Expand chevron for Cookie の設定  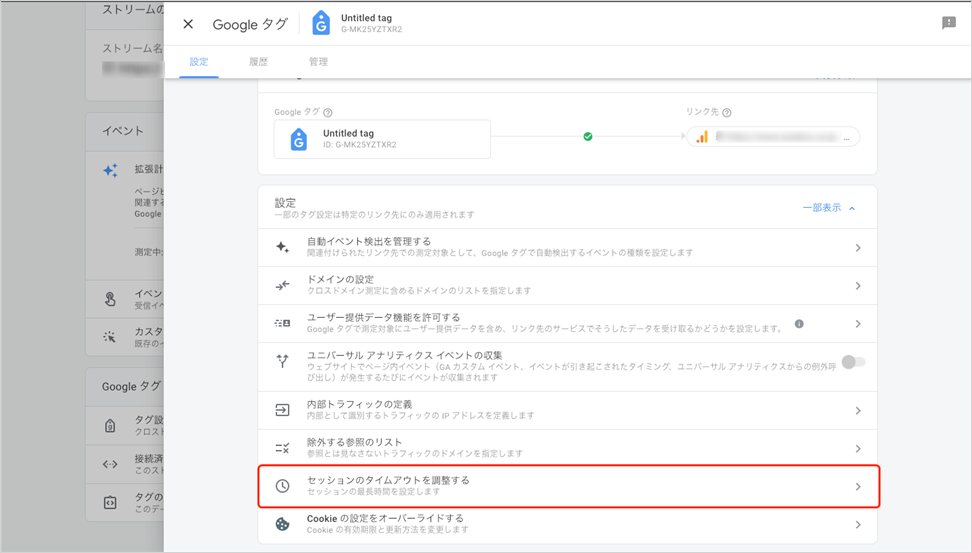click(858, 524)
